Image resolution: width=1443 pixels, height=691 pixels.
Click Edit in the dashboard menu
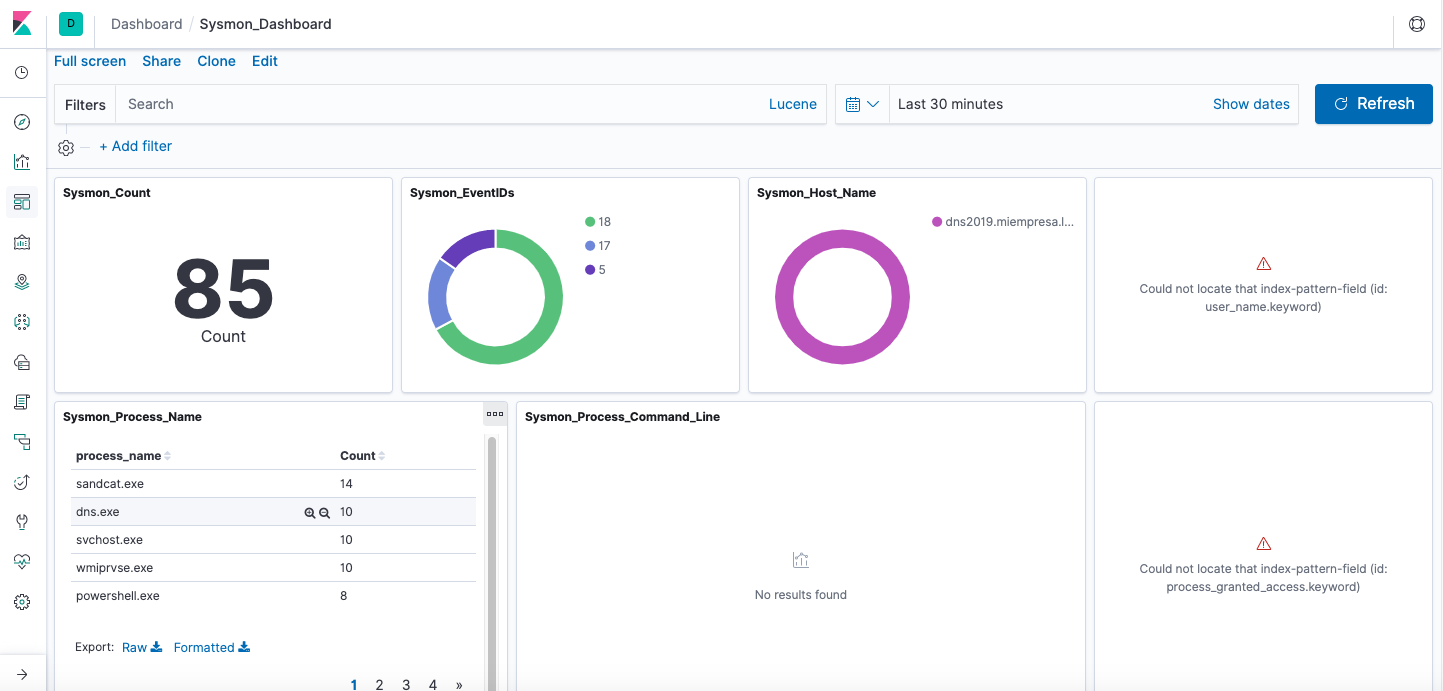click(x=264, y=61)
